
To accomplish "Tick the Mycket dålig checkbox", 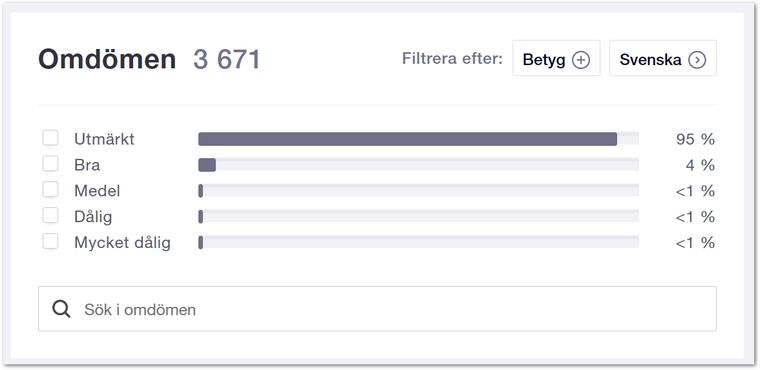I will pyautogui.click(x=50, y=241).
